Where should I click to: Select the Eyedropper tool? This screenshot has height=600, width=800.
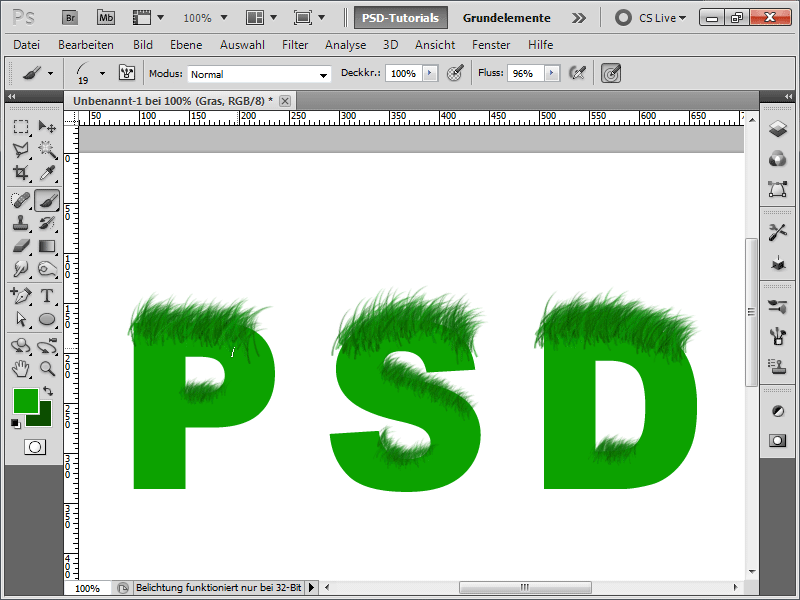(x=47, y=173)
